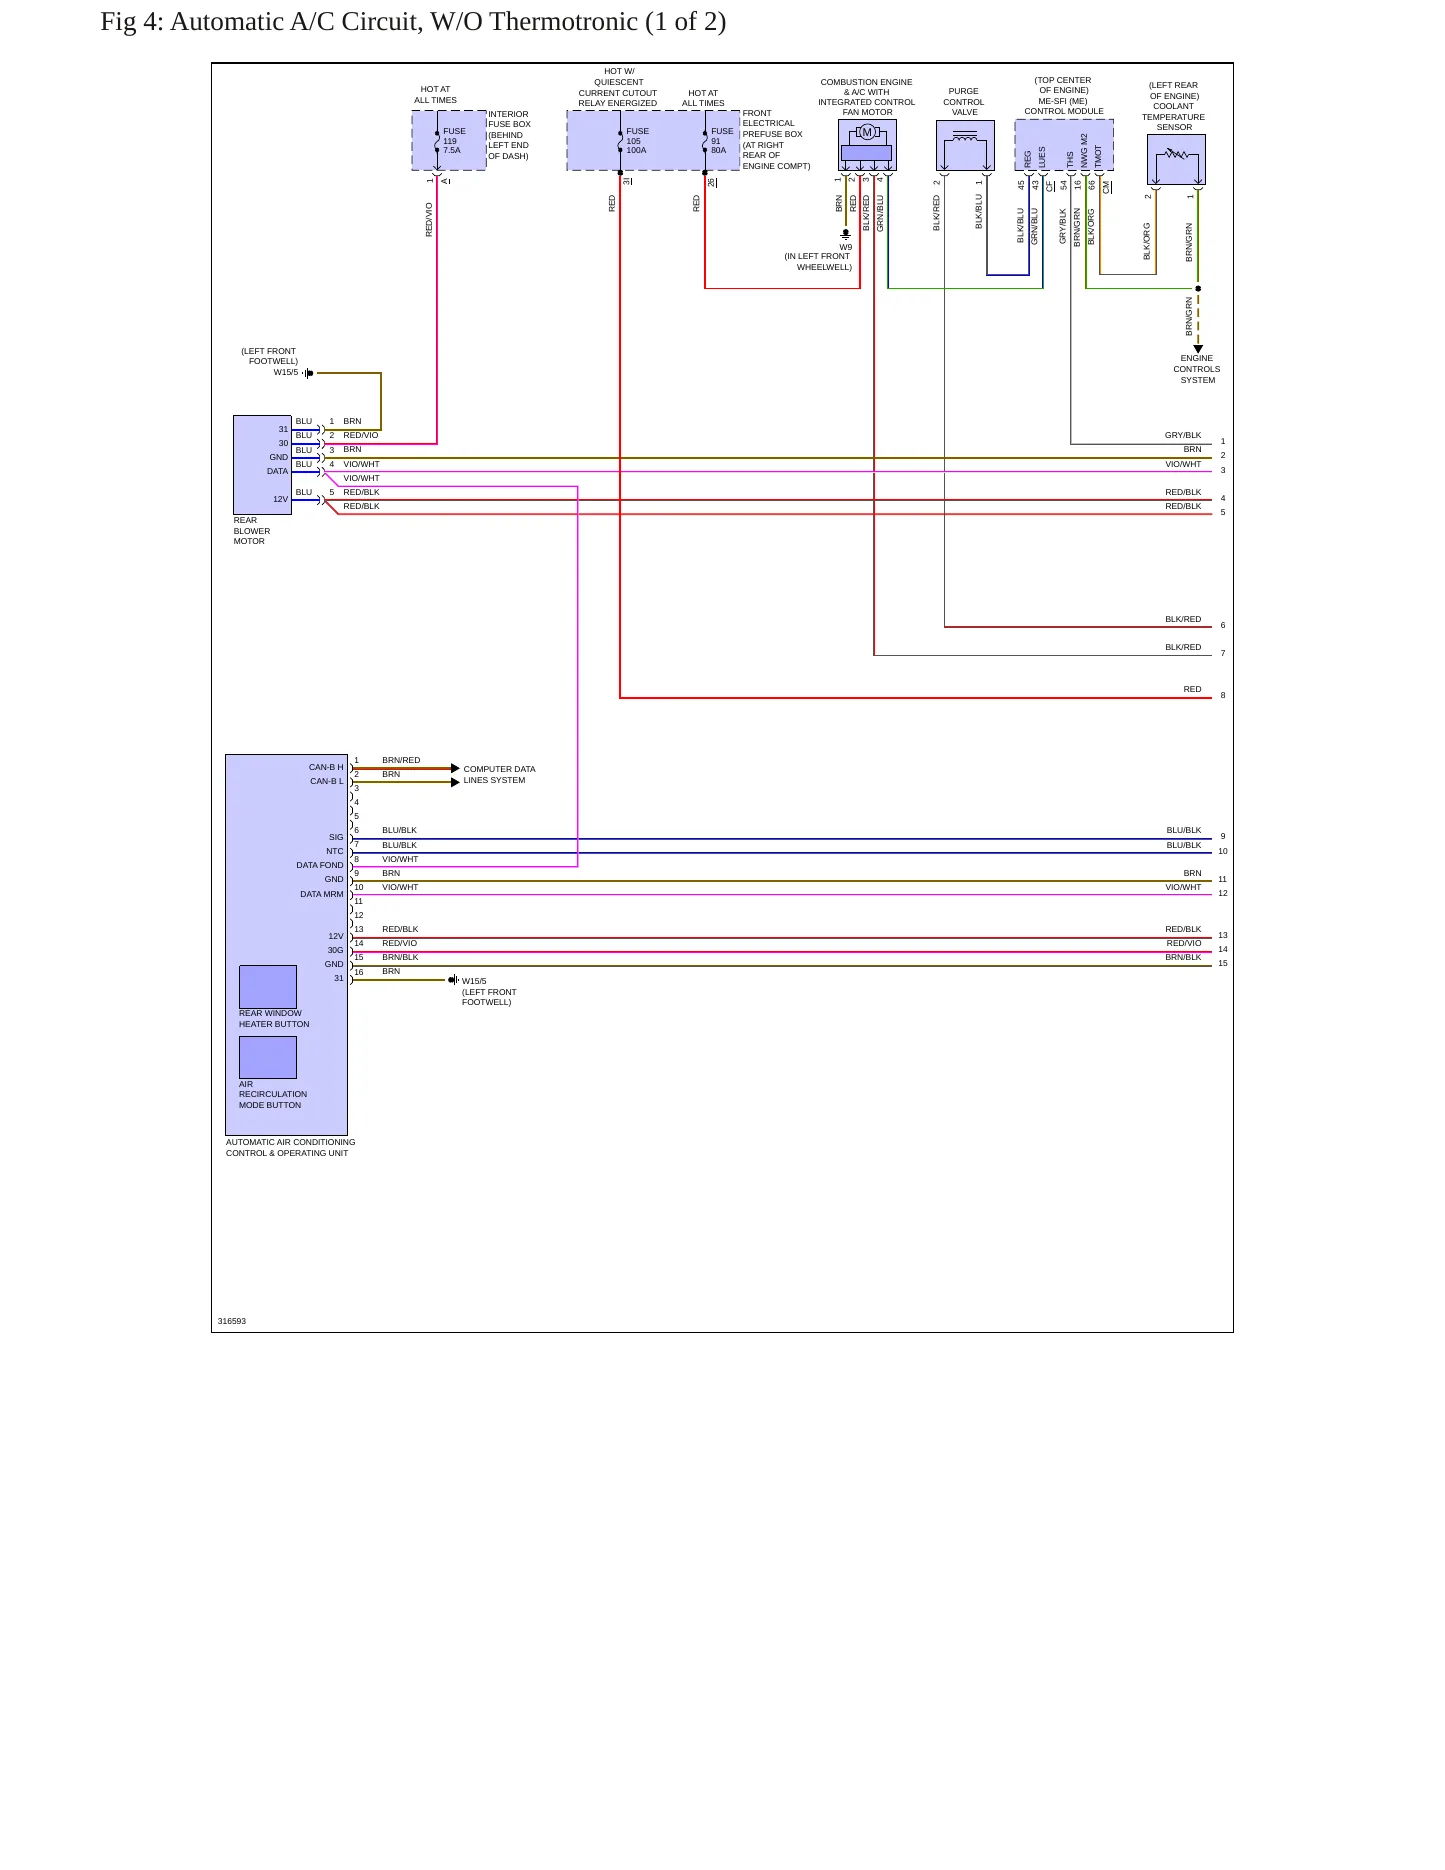Select the Fuse 119 7.5A symbol
Viewport: 1445px width, 1870px height.
[x=437, y=141]
